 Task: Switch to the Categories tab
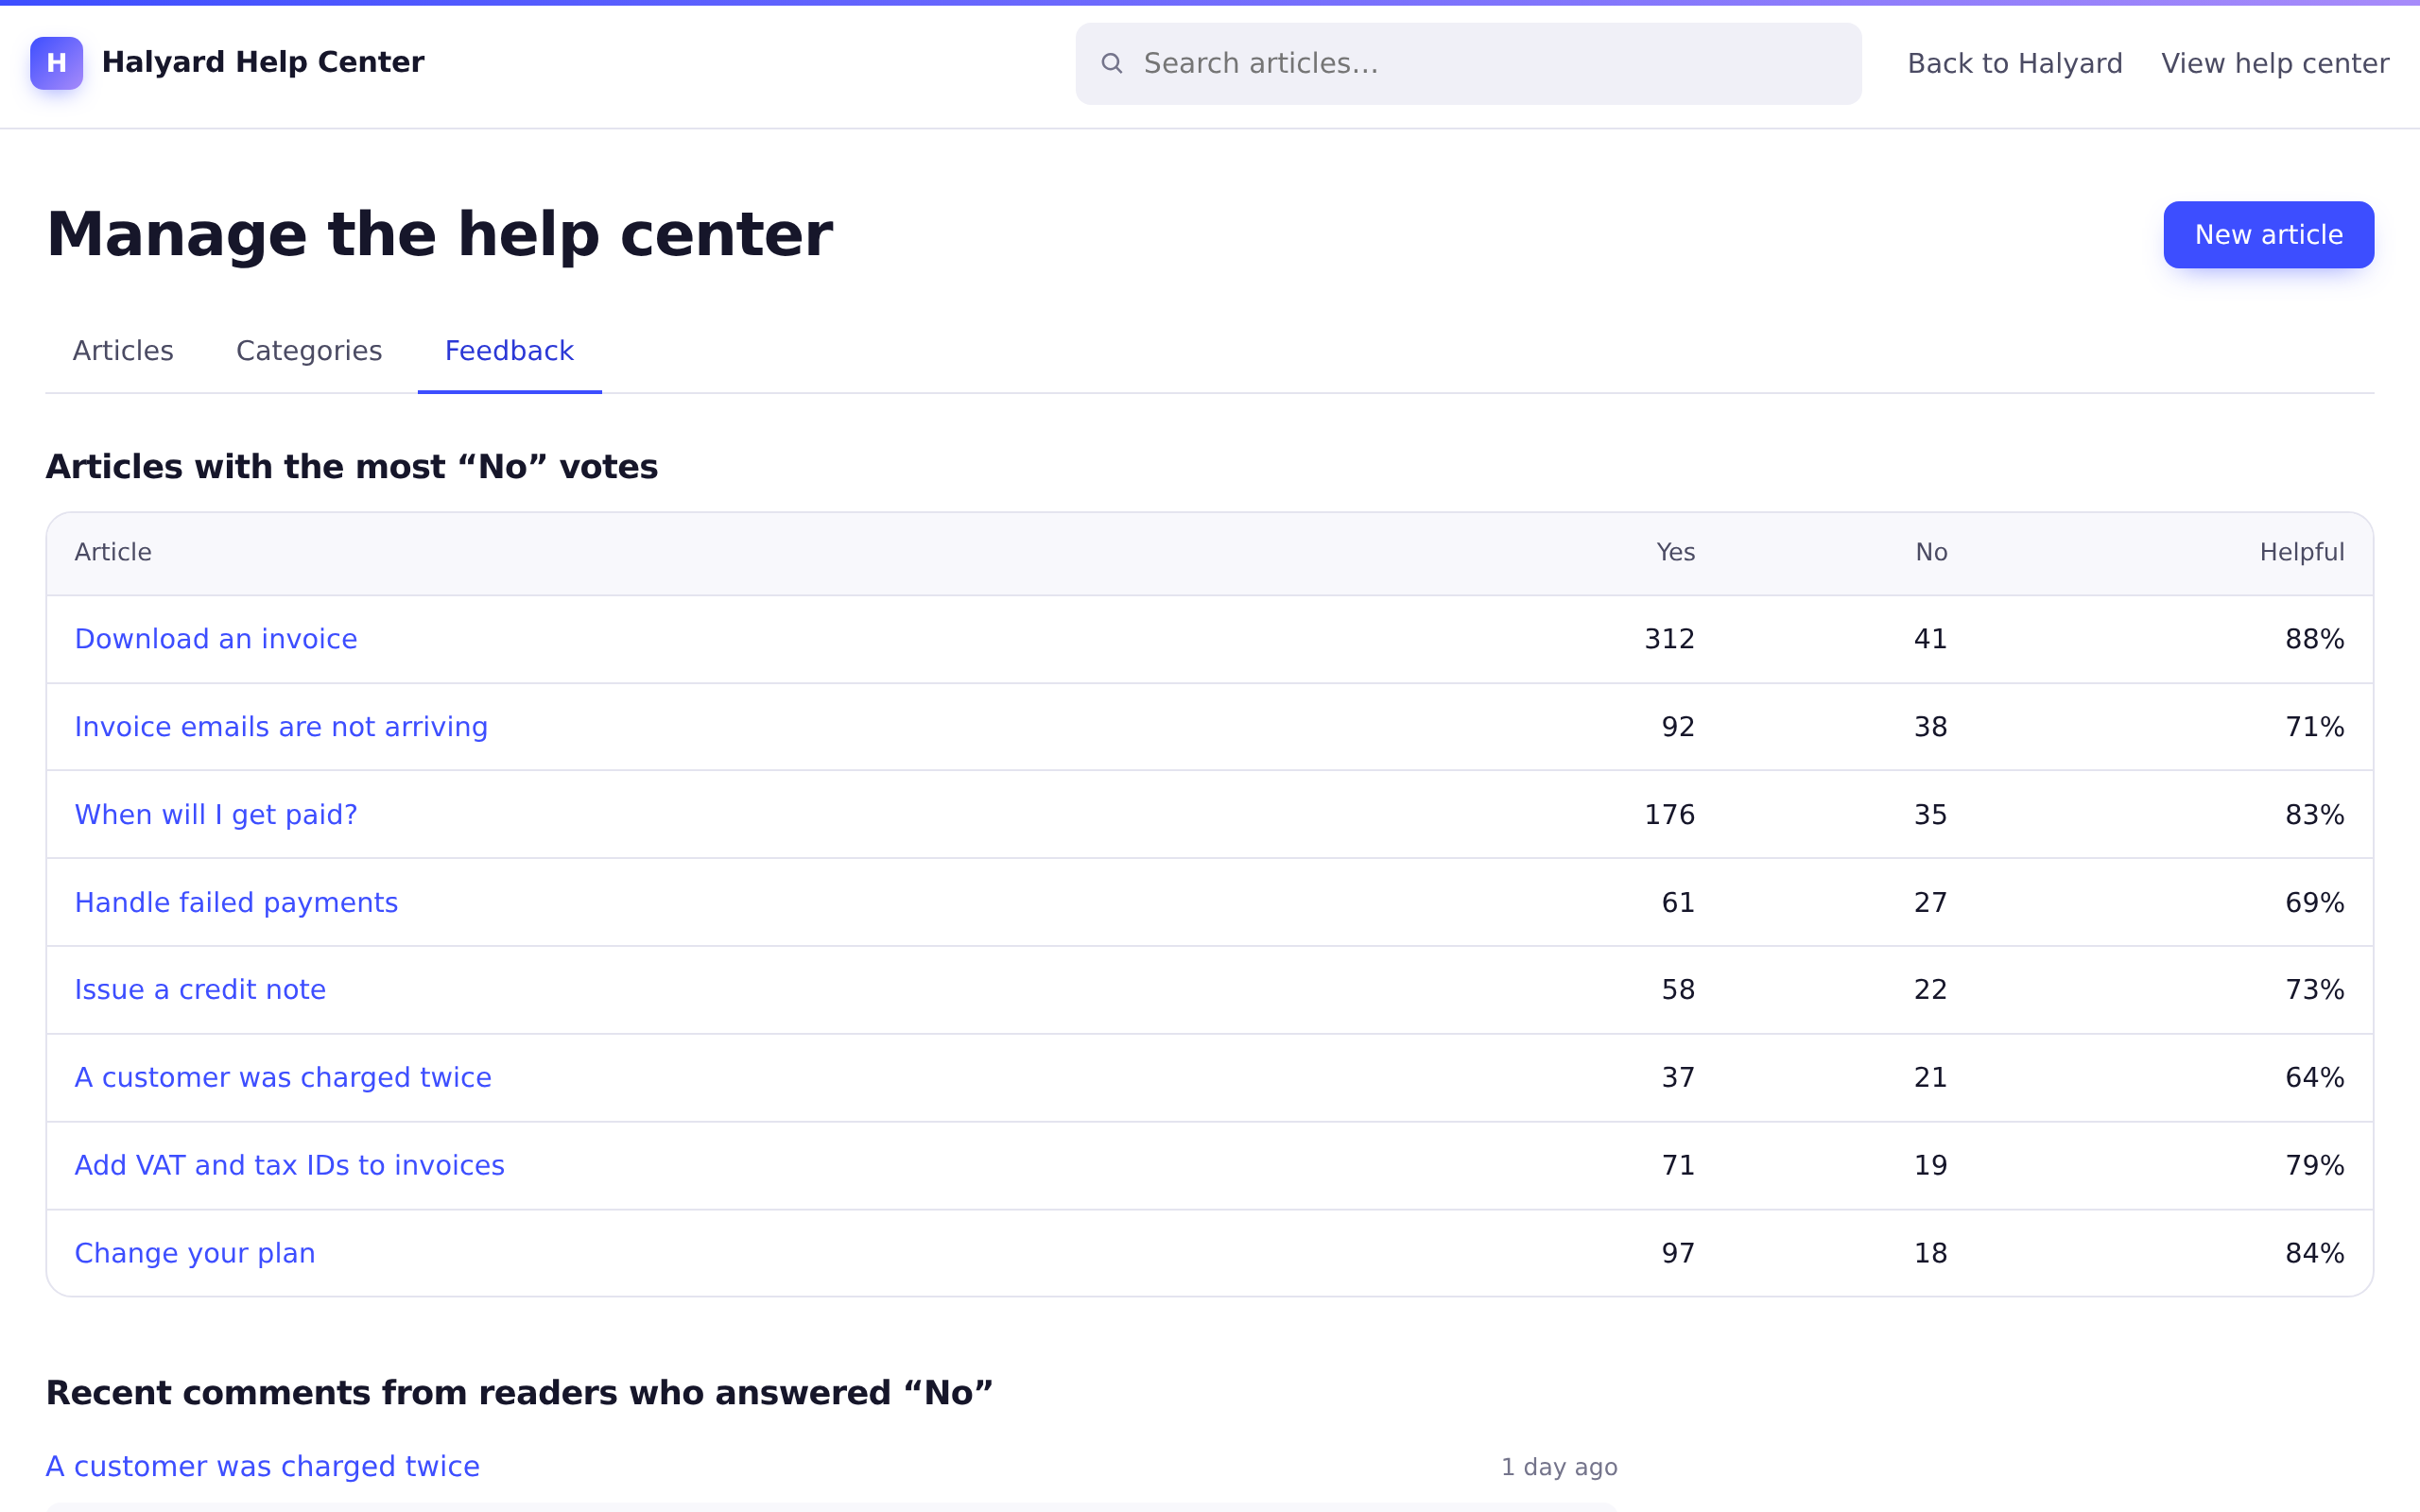point(309,351)
